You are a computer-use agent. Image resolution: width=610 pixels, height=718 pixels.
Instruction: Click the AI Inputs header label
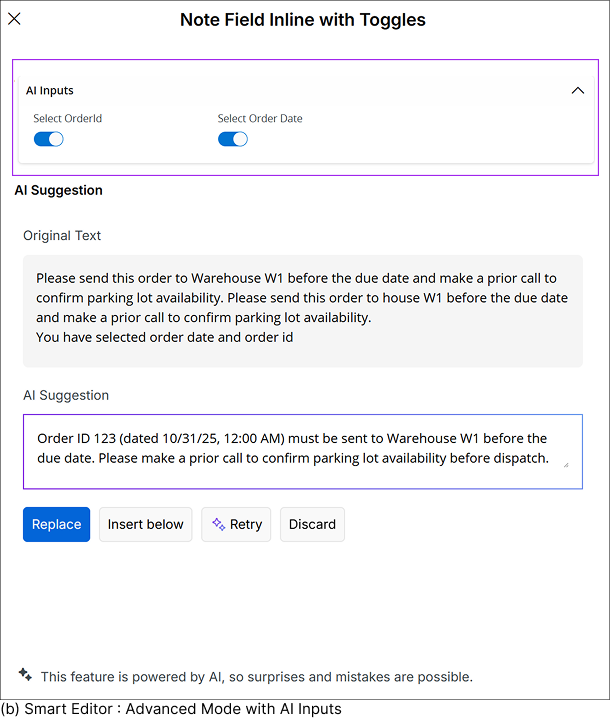point(50,91)
